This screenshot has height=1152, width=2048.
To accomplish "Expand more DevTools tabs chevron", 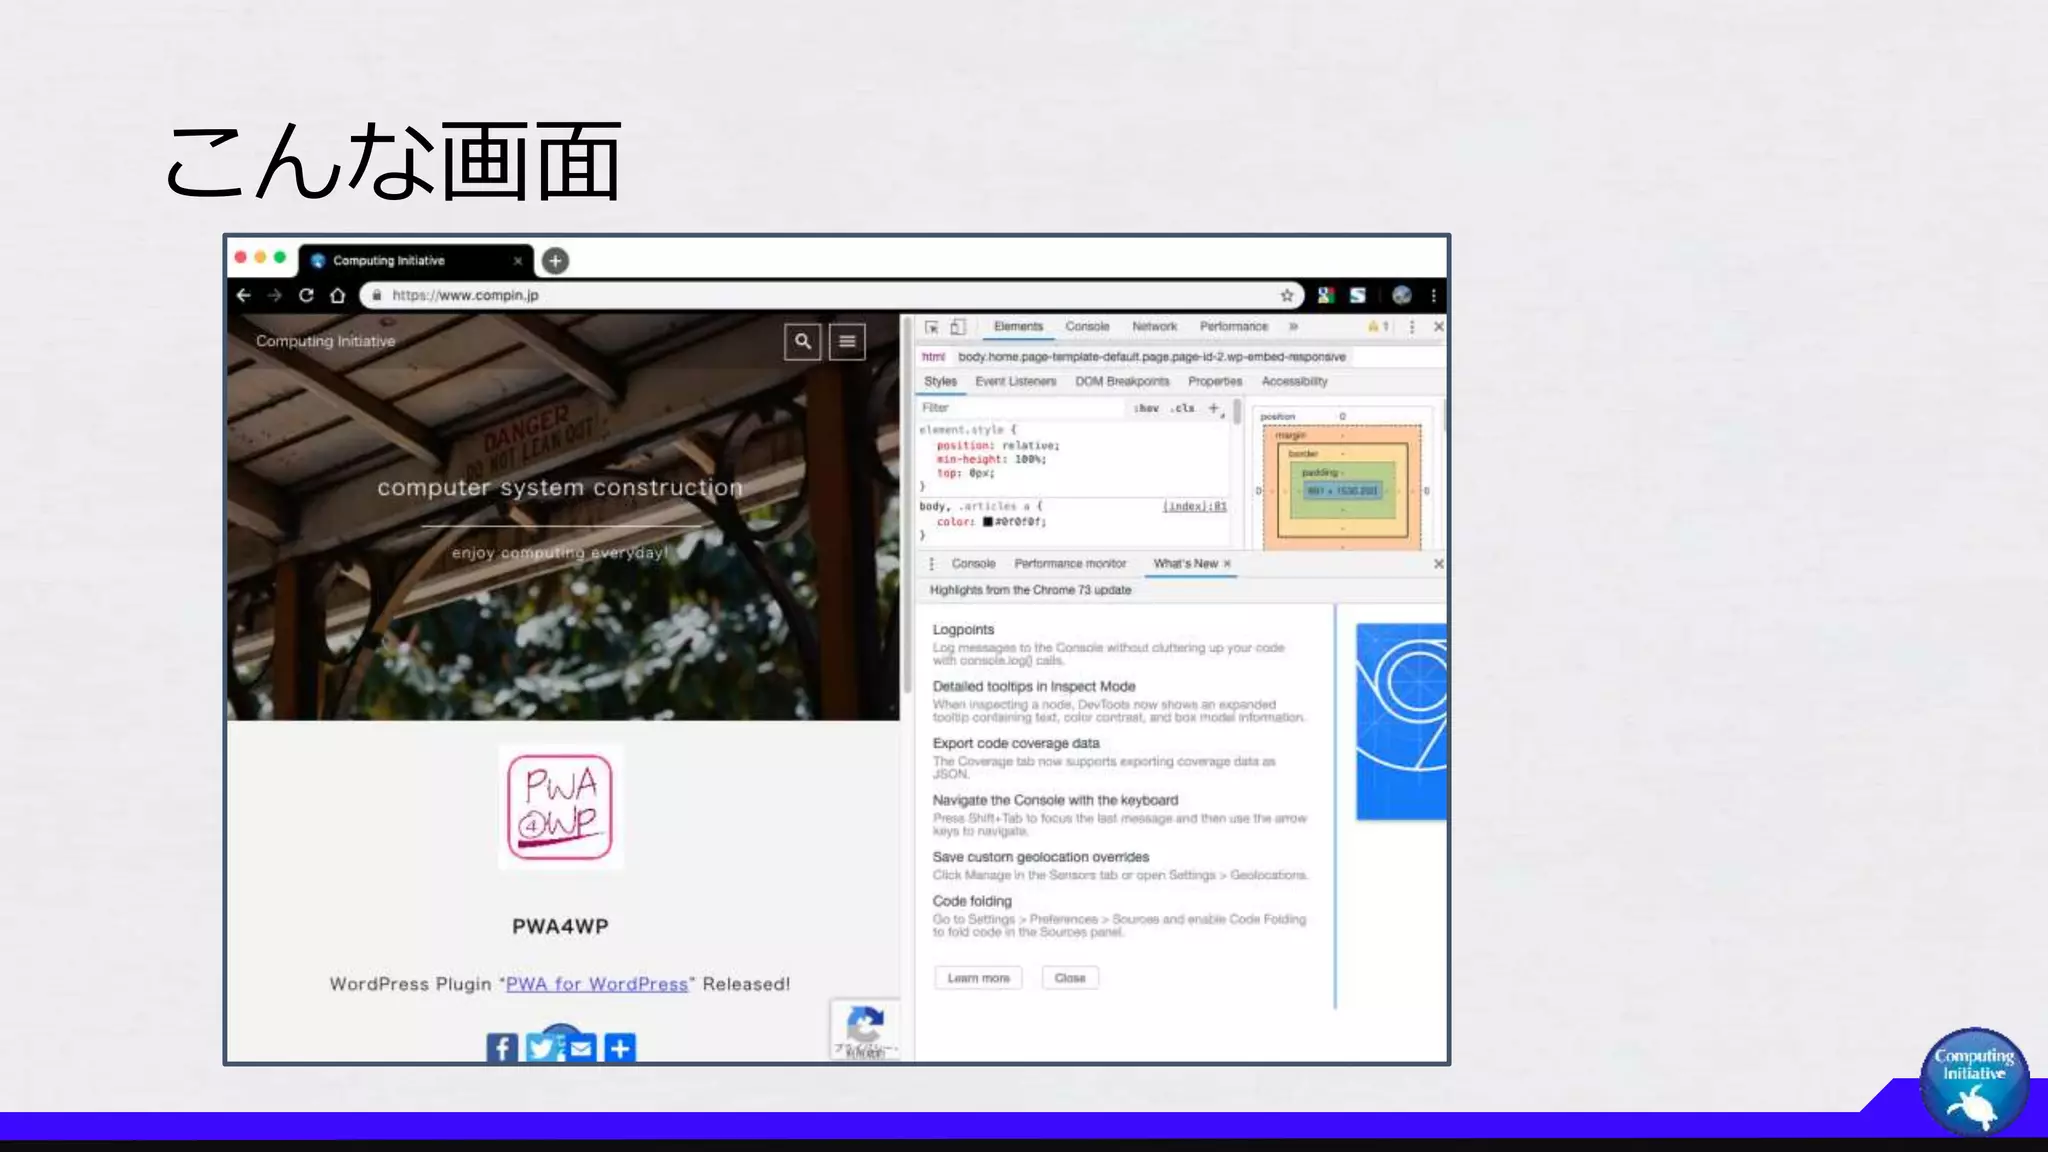I will point(1293,327).
